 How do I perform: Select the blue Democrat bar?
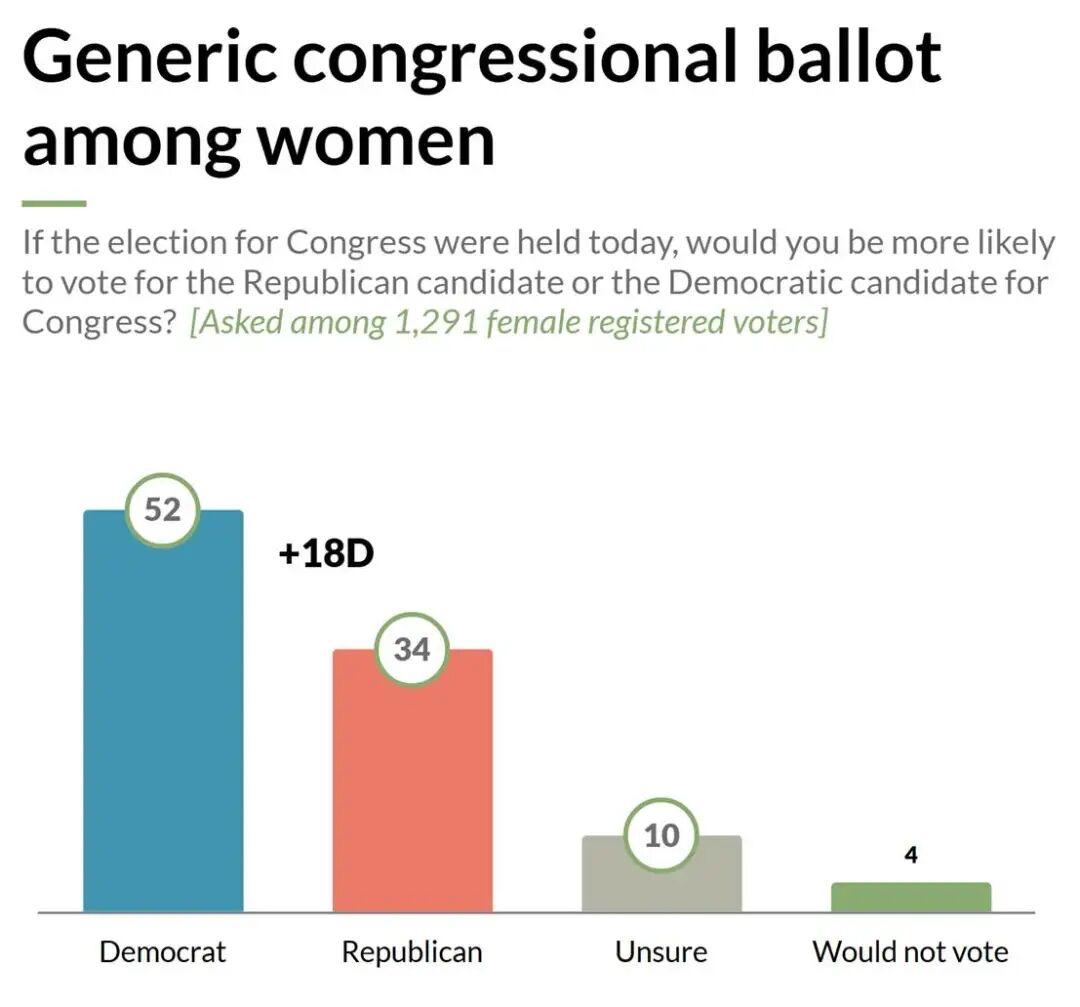[x=163, y=711]
